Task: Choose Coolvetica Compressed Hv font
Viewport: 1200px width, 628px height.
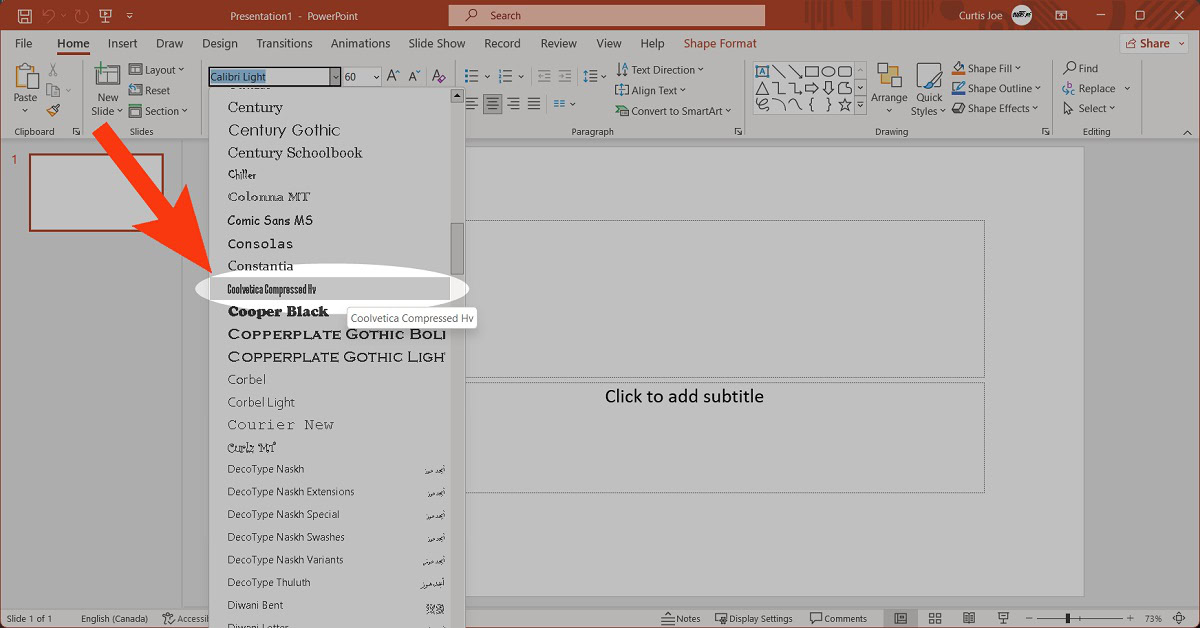Action: (272, 289)
